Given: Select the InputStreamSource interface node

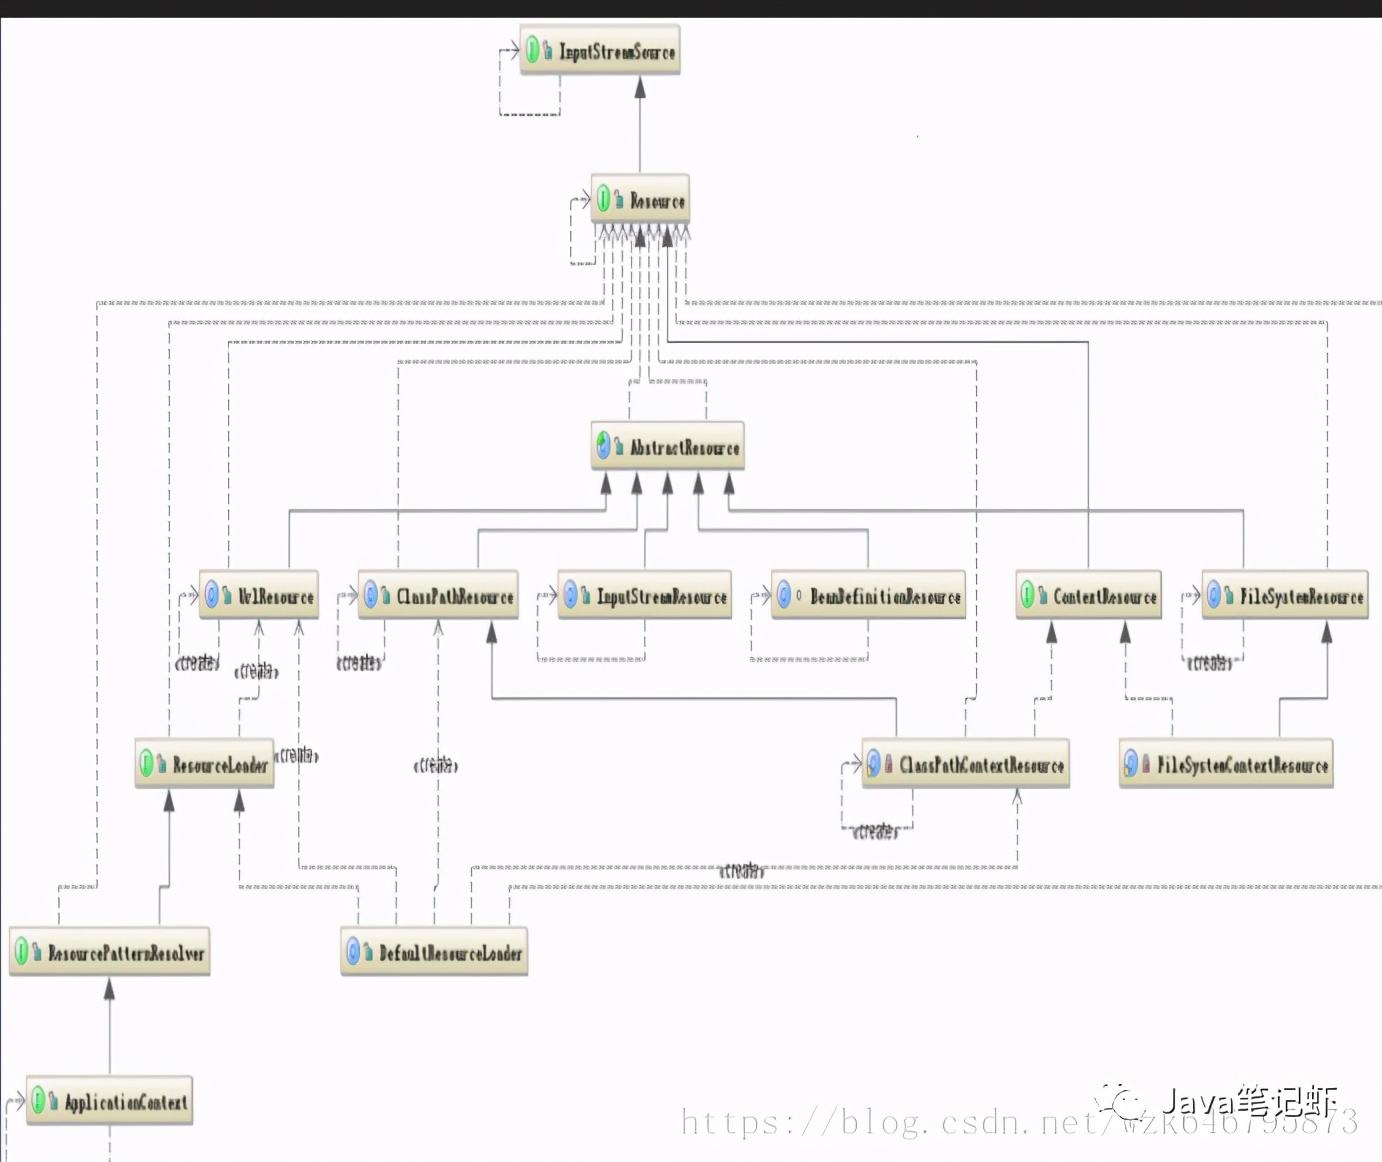Looking at the screenshot, I should coord(600,50).
